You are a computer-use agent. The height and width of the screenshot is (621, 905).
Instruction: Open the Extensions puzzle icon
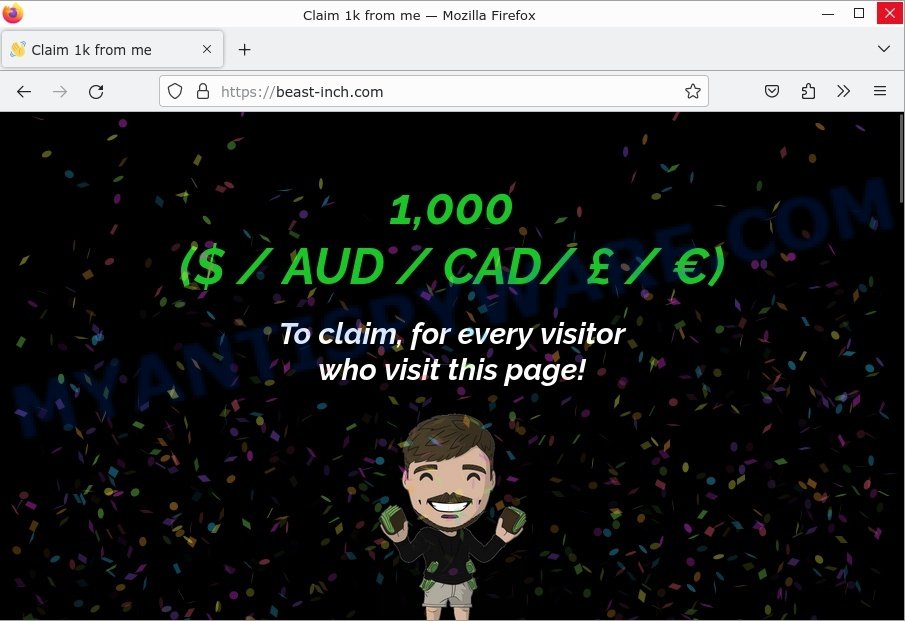click(808, 91)
